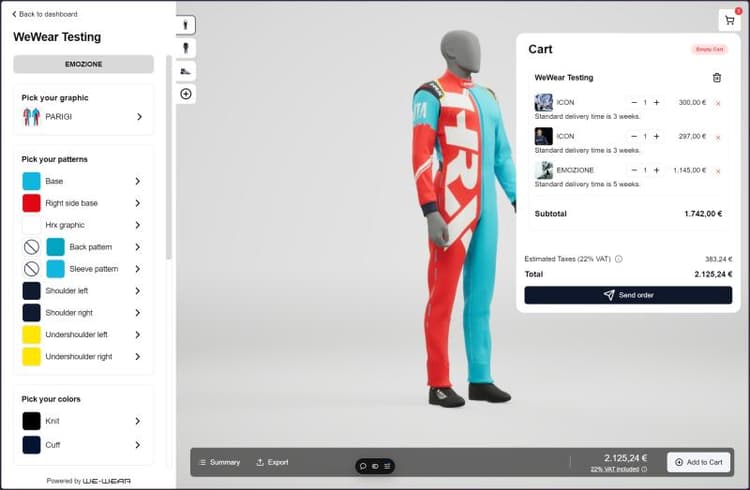Click the EMOZIONE model button
The width and height of the screenshot is (750, 490).
coord(83,64)
